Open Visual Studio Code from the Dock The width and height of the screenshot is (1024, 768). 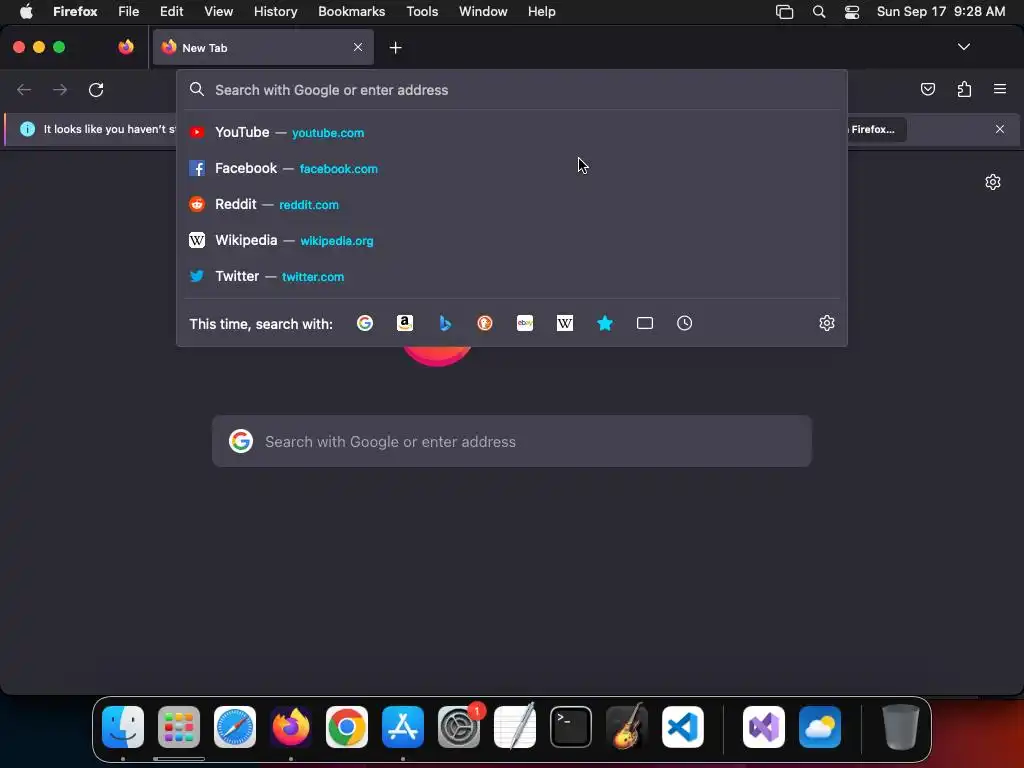coord(683,727)
